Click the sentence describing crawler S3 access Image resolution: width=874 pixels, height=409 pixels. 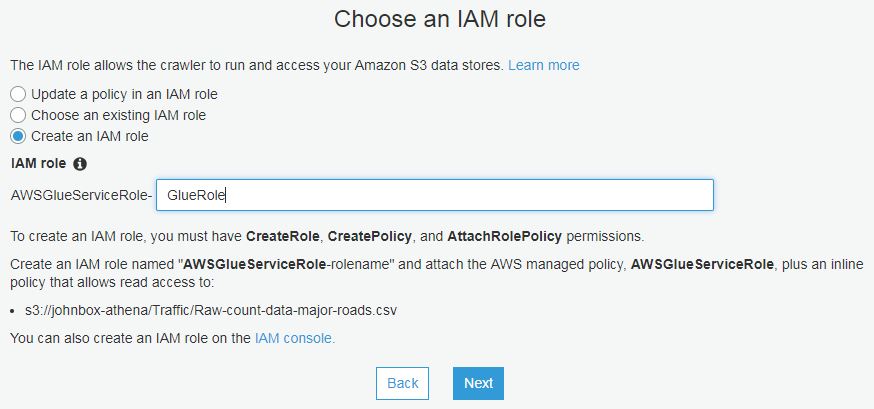click(x=257, y=65)
